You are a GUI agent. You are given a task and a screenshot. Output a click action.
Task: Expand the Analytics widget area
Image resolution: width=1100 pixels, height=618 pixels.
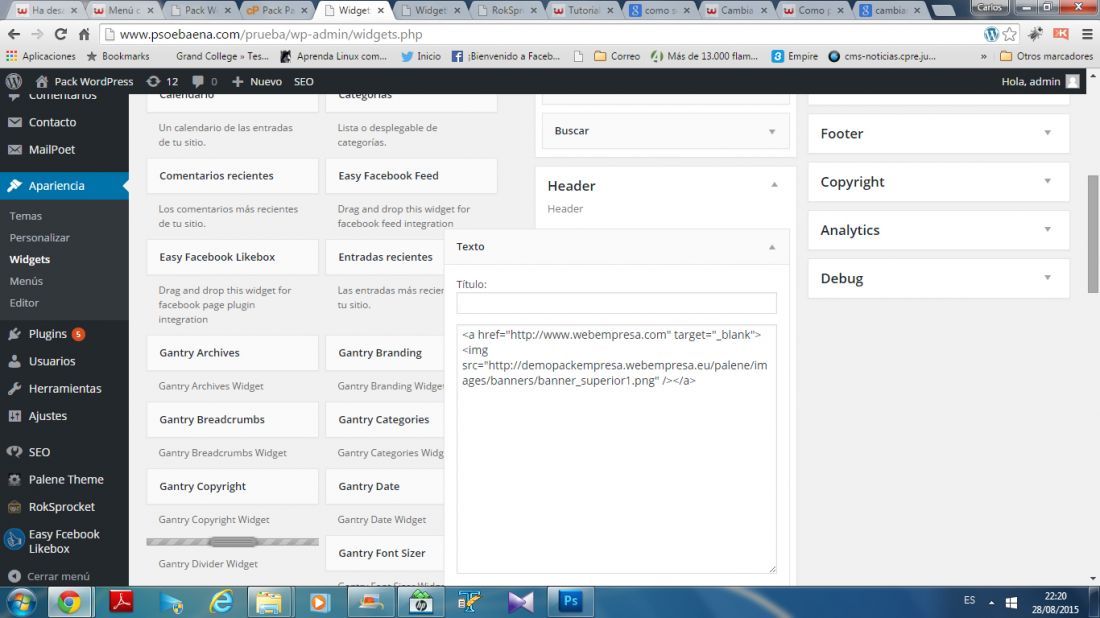coord(1047,230)
